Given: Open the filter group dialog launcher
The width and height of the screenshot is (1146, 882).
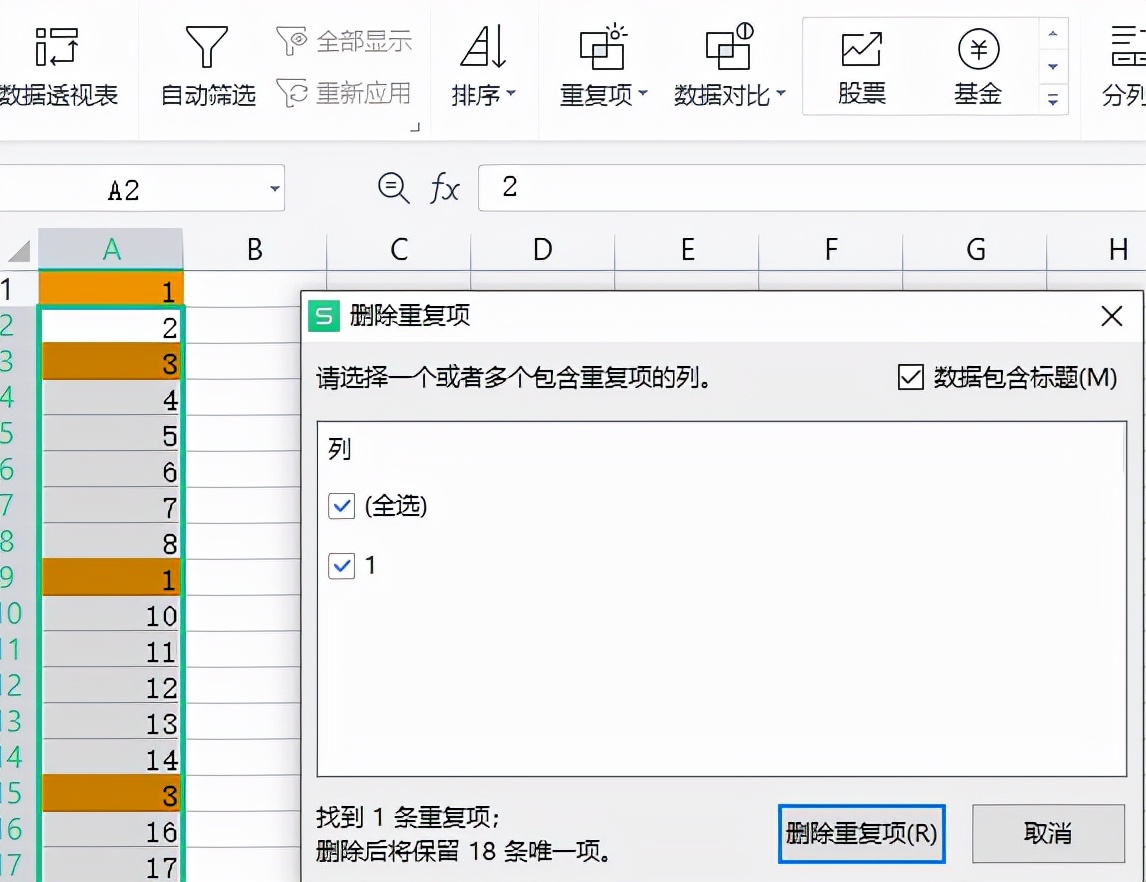Looking at the screenshot, I should (x=415, y=127).
